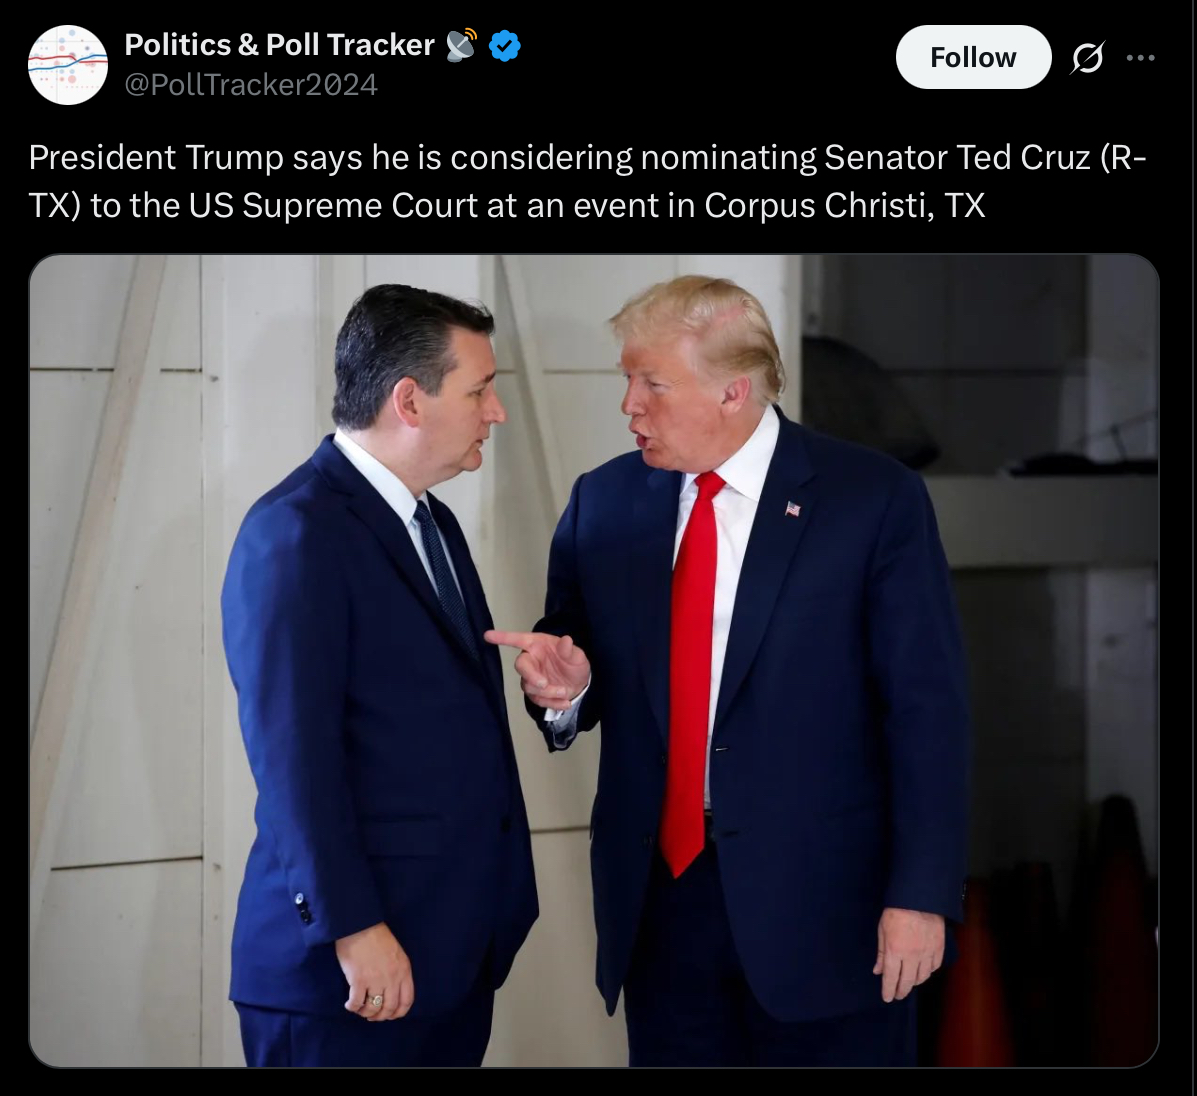Image resolution: width=1197 pixels, height=1096 pixels.
Task: Open the three-dot More options menu
Action: coord(1141,57)
